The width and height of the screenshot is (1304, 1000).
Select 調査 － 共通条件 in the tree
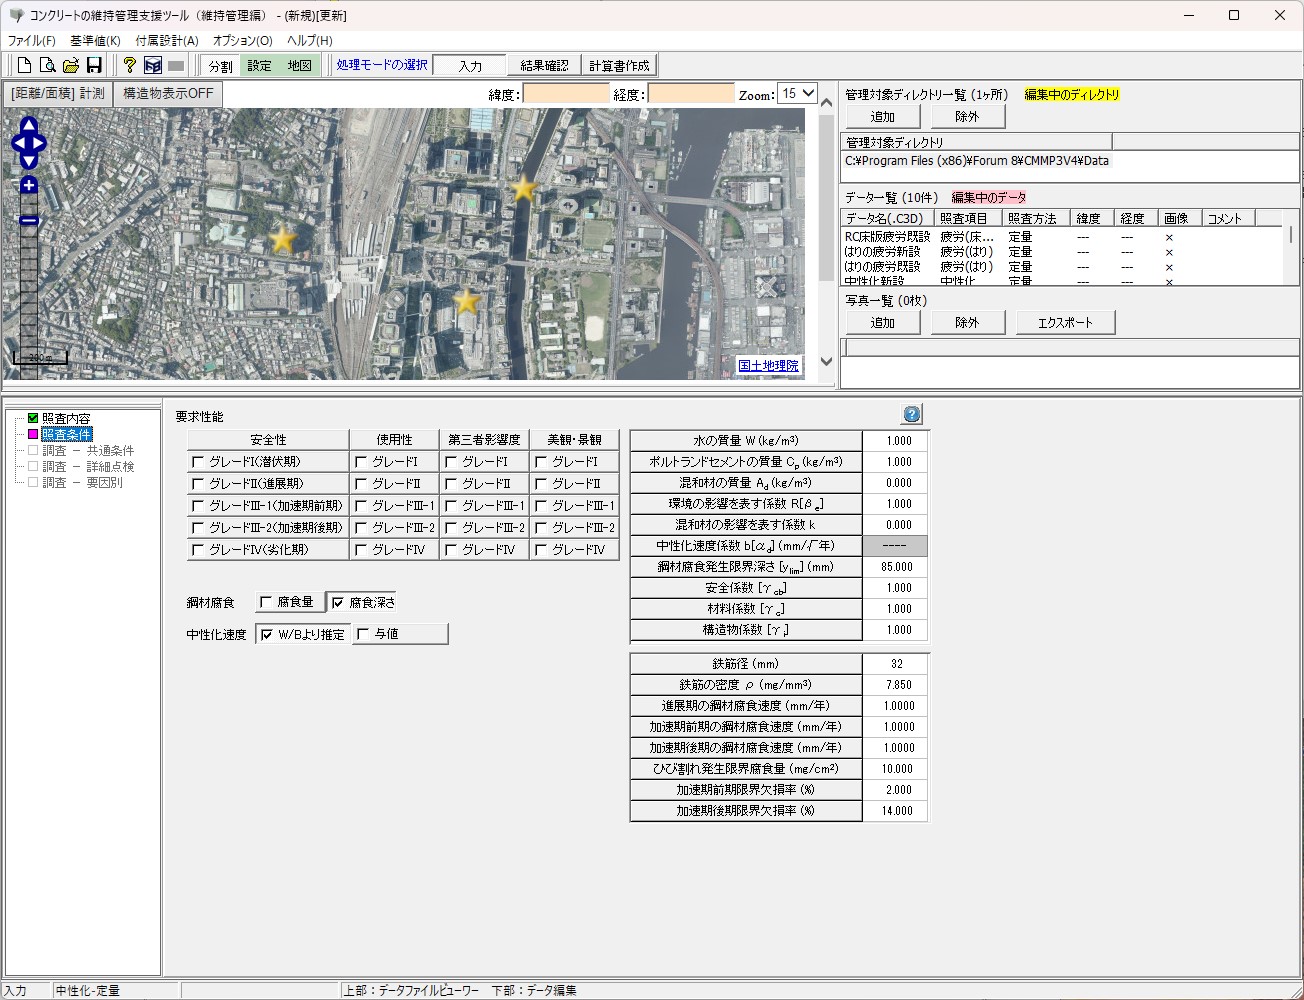click(87, 451)
